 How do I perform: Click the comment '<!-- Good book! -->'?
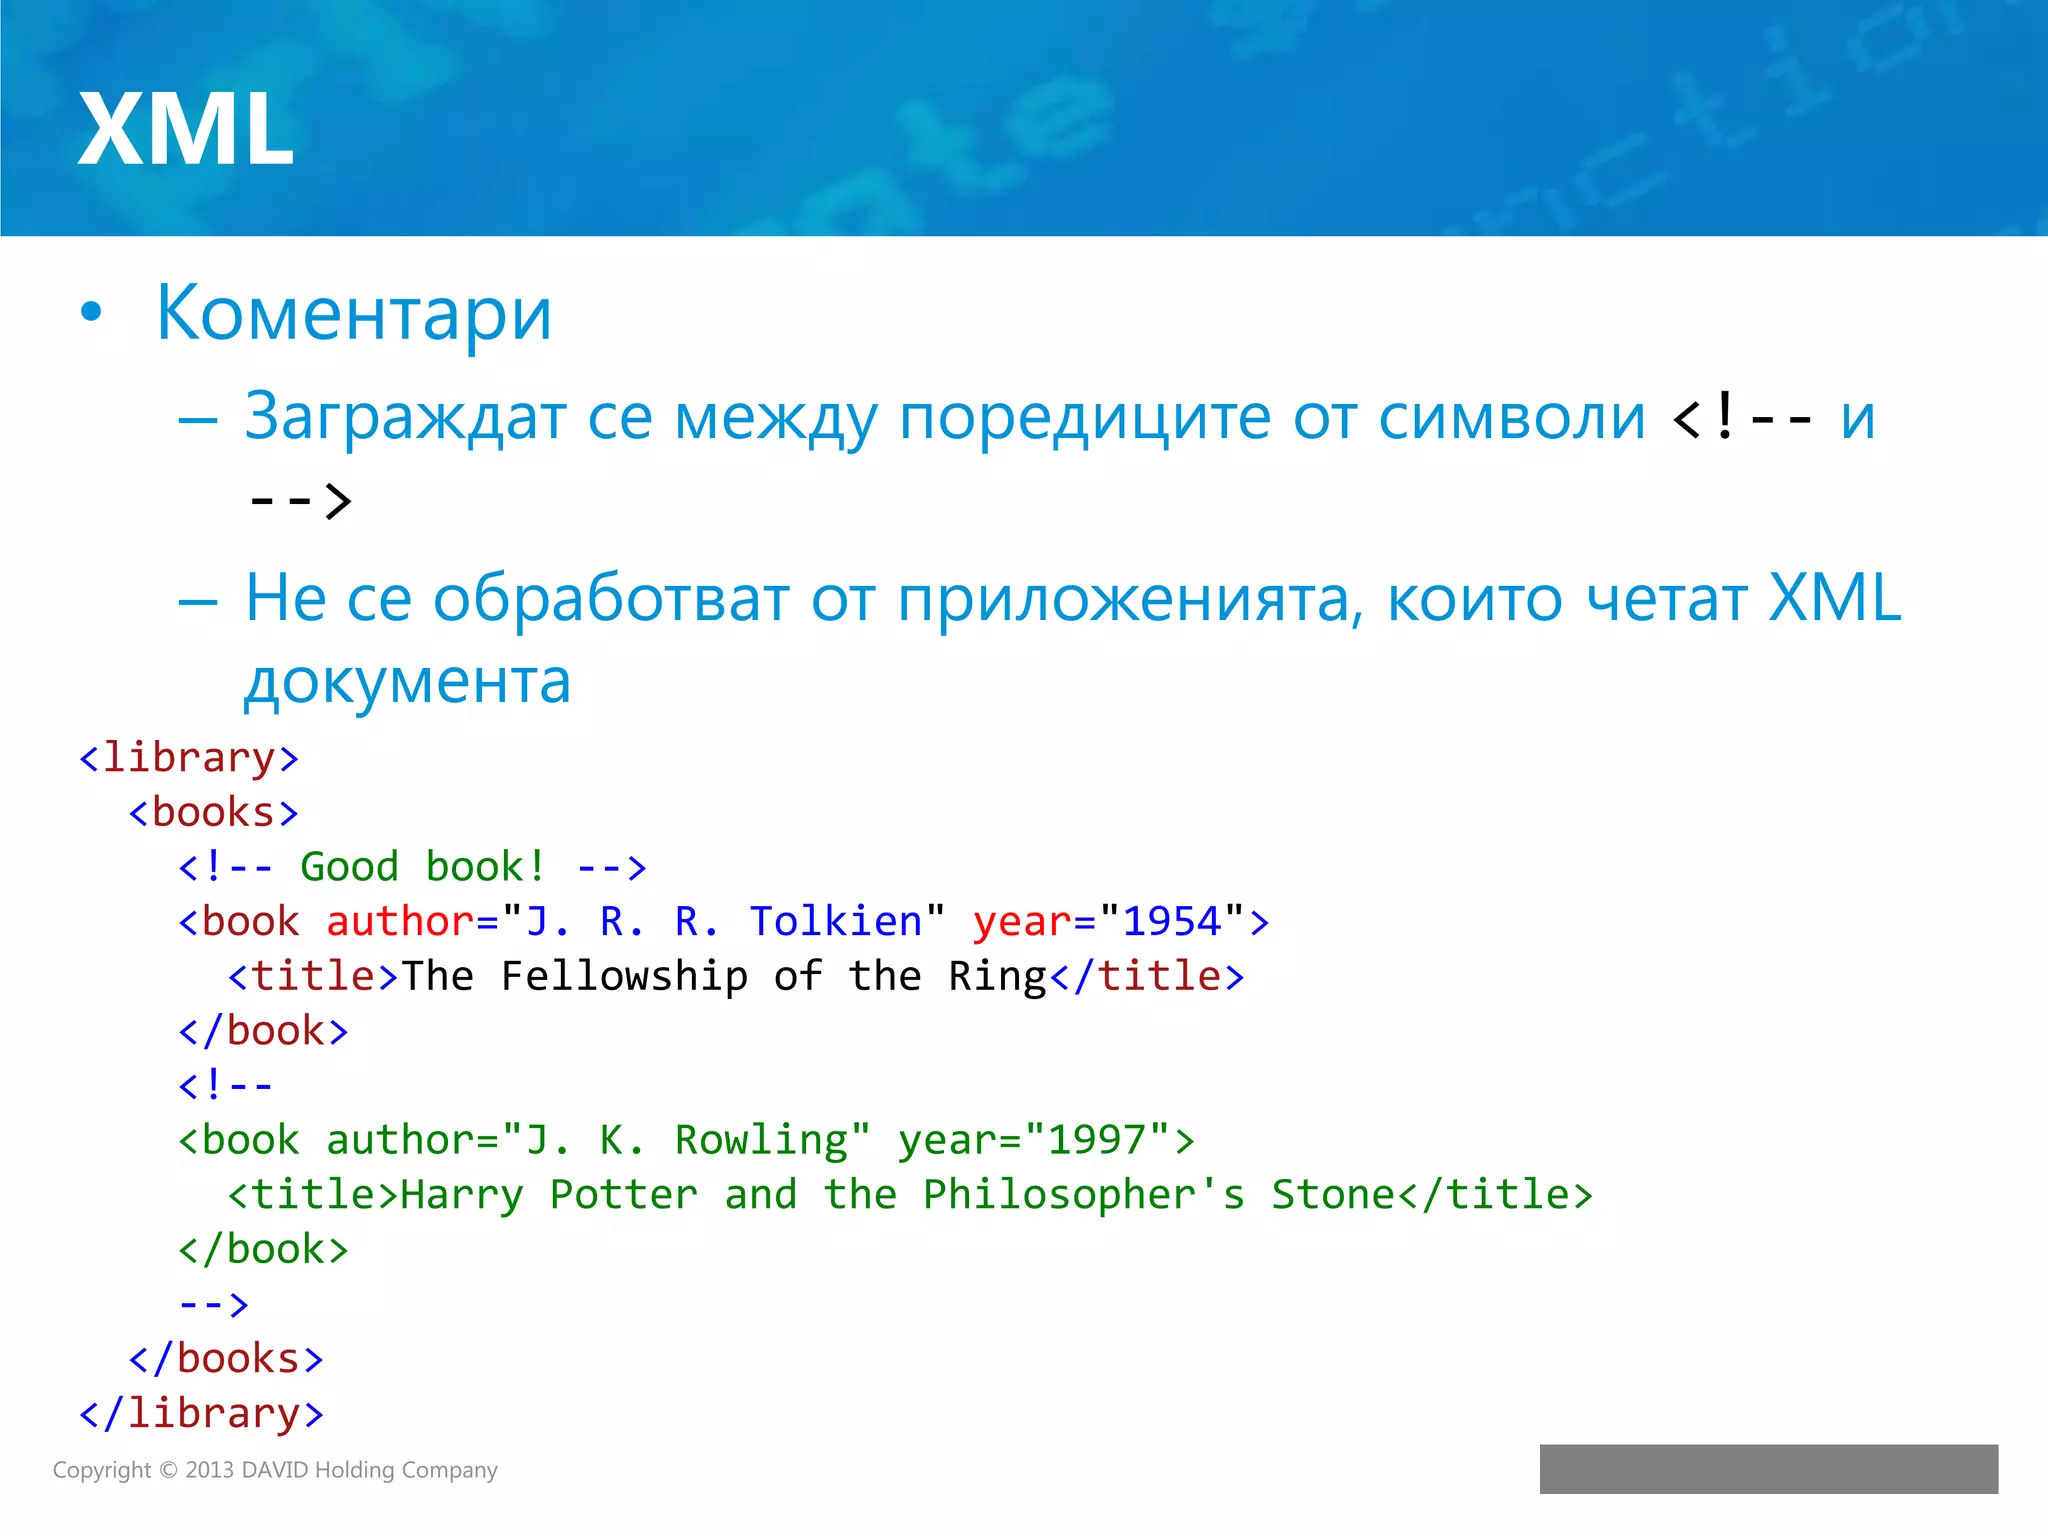412,867
